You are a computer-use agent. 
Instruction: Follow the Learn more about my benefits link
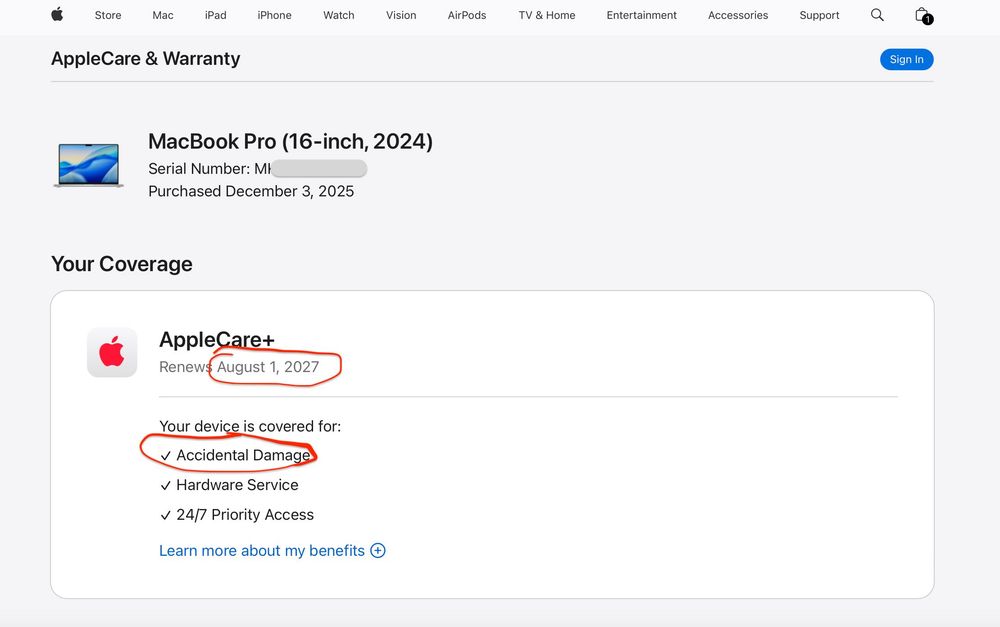[261, 550]
